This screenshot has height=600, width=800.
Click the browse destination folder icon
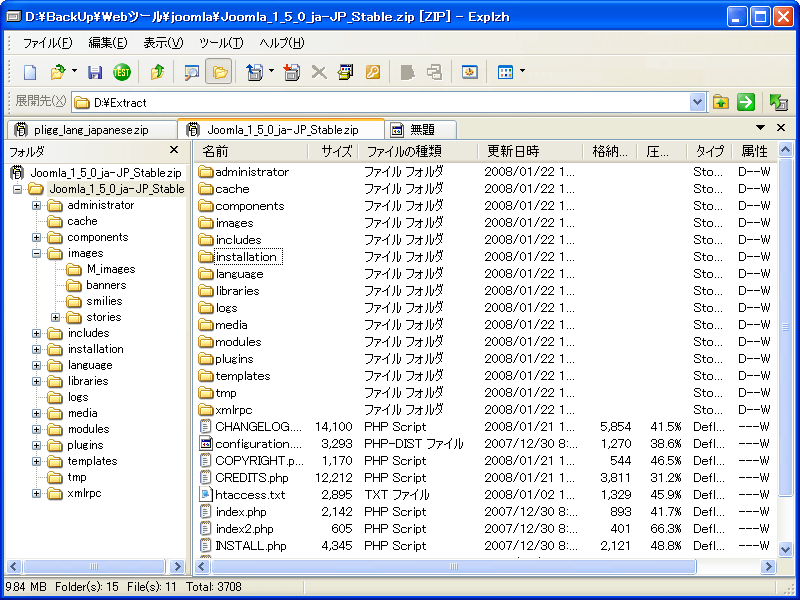720,102
